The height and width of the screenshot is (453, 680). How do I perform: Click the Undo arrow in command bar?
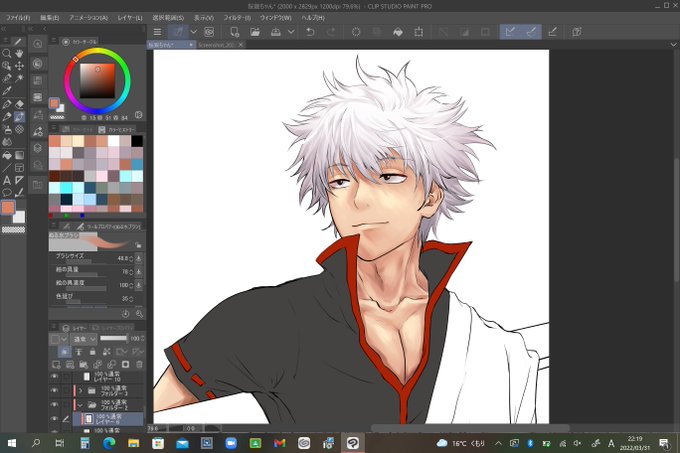pos(310,32)
